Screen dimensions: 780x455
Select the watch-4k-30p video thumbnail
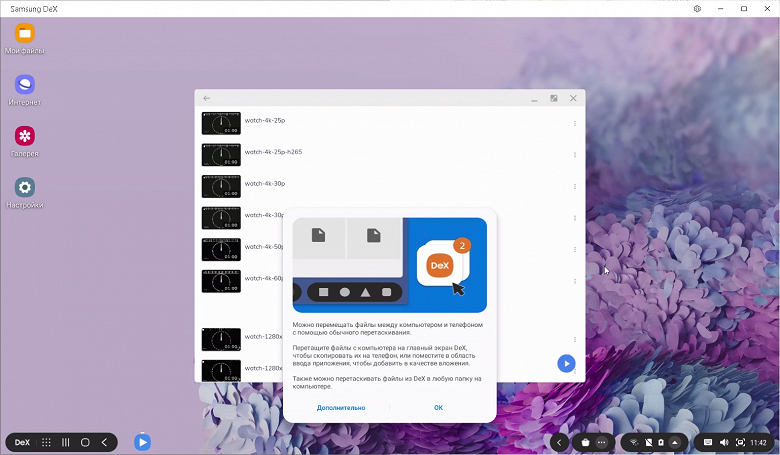coord(221,186)
